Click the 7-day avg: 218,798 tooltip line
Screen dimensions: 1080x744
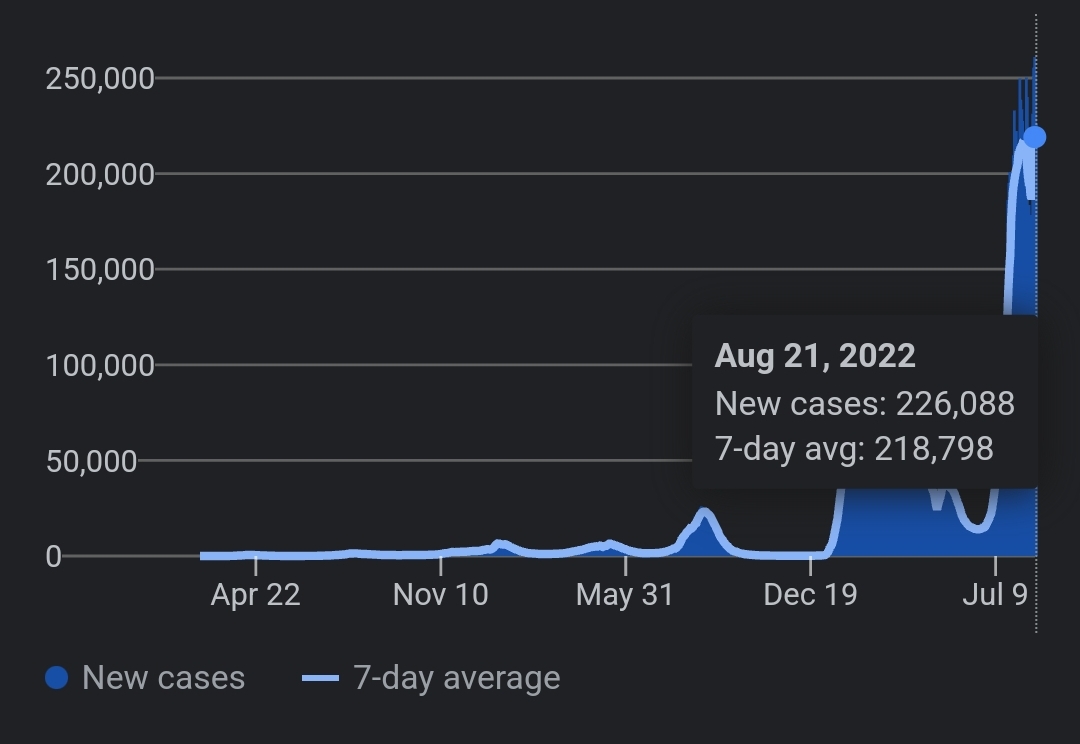pos(854,448)
